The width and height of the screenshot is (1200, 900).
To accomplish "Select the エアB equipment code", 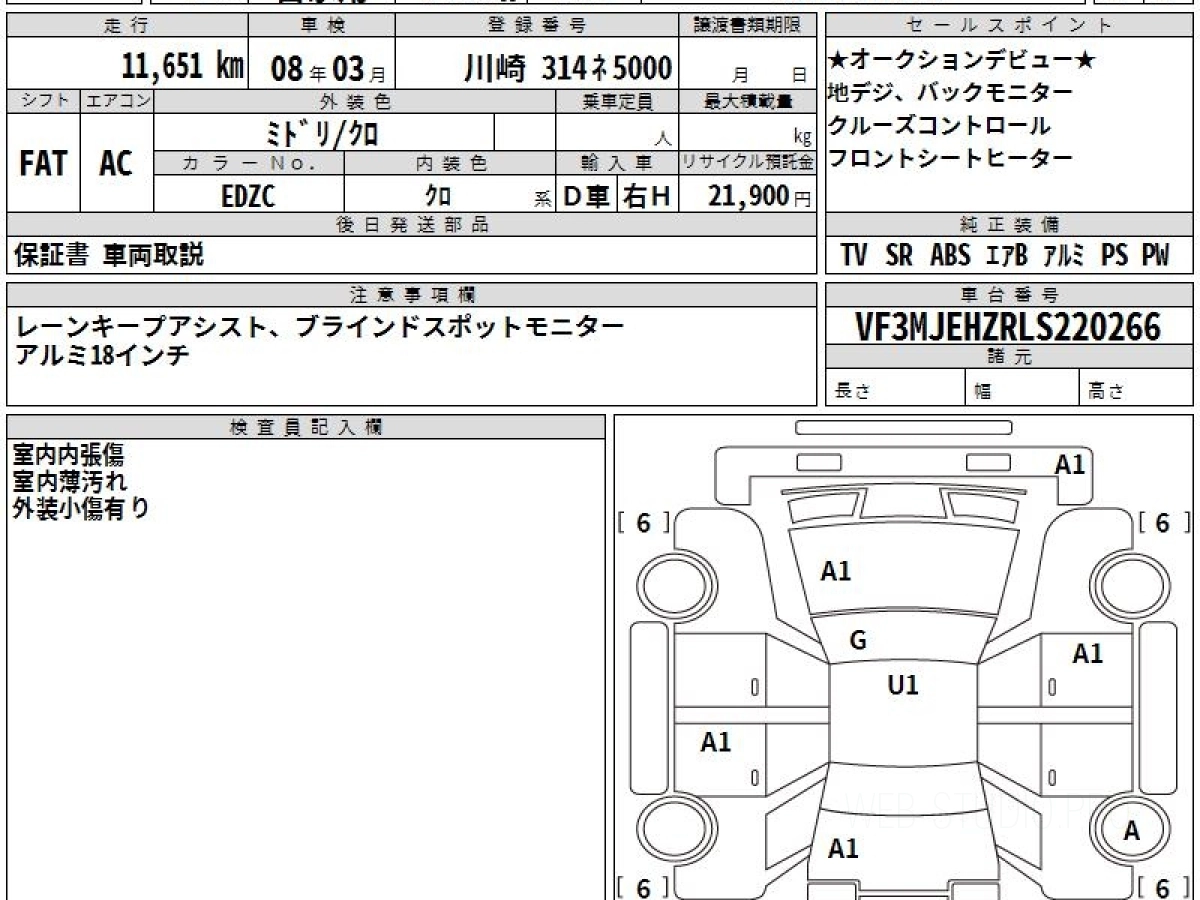I will point(1007,255).
